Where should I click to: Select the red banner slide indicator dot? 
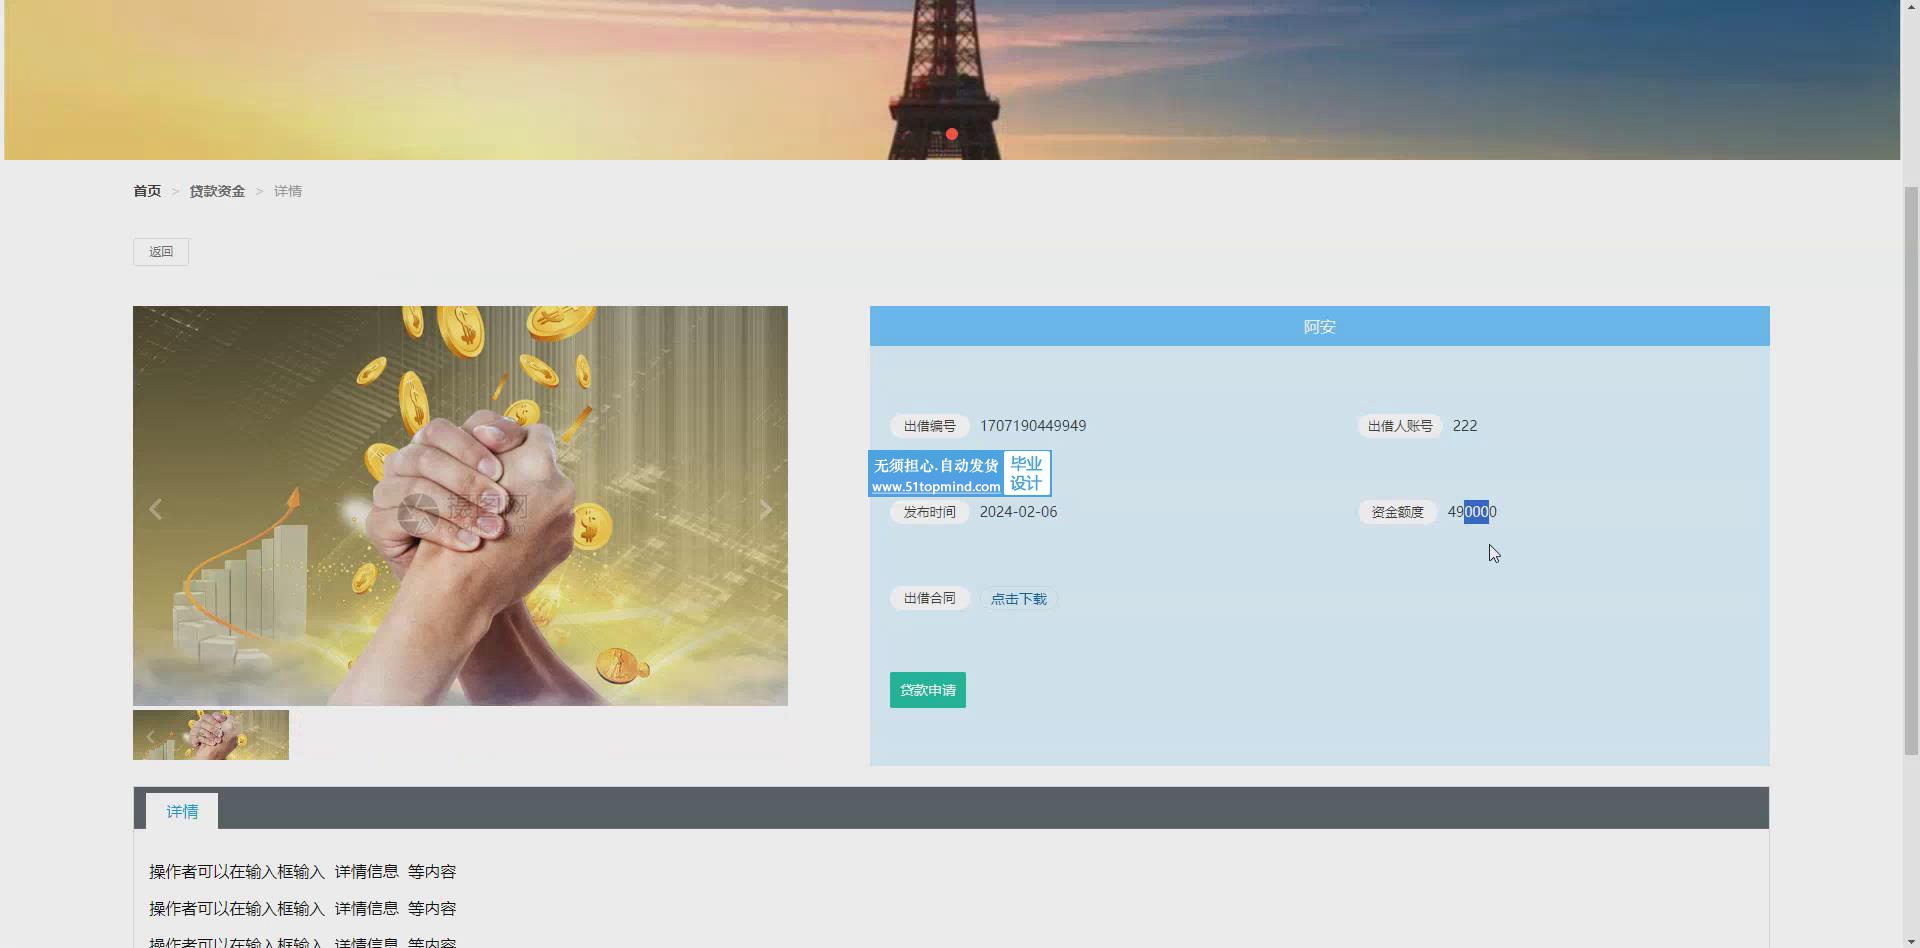(x=952, y=134)
